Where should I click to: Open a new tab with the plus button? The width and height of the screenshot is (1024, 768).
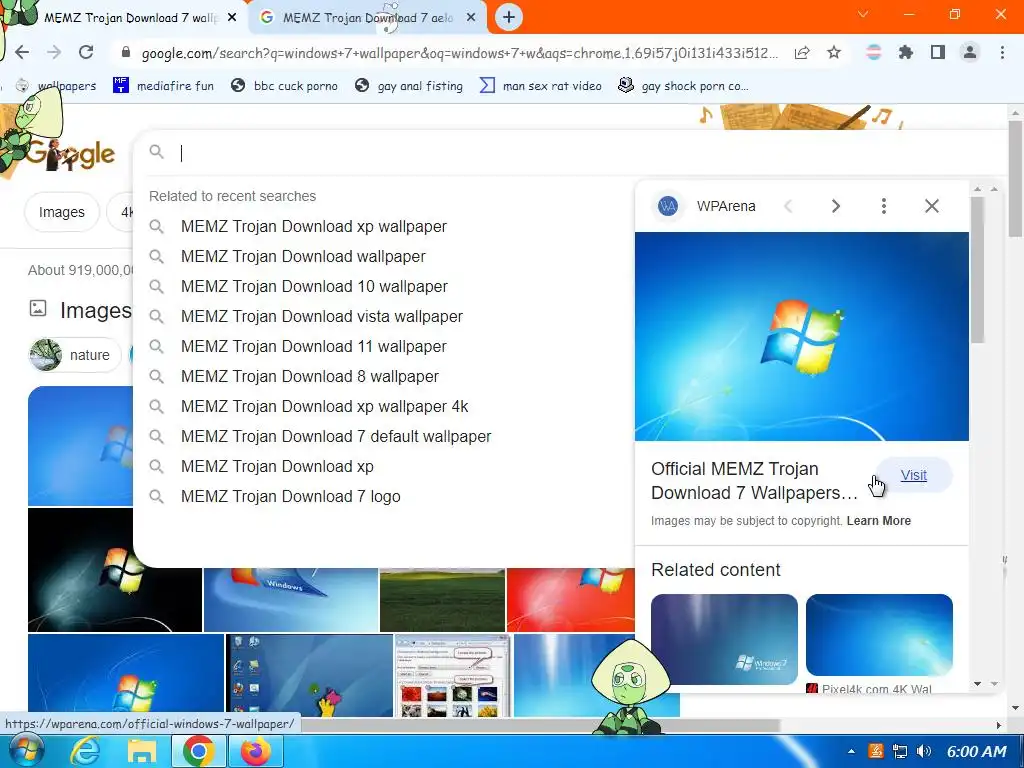coord(509,18)
